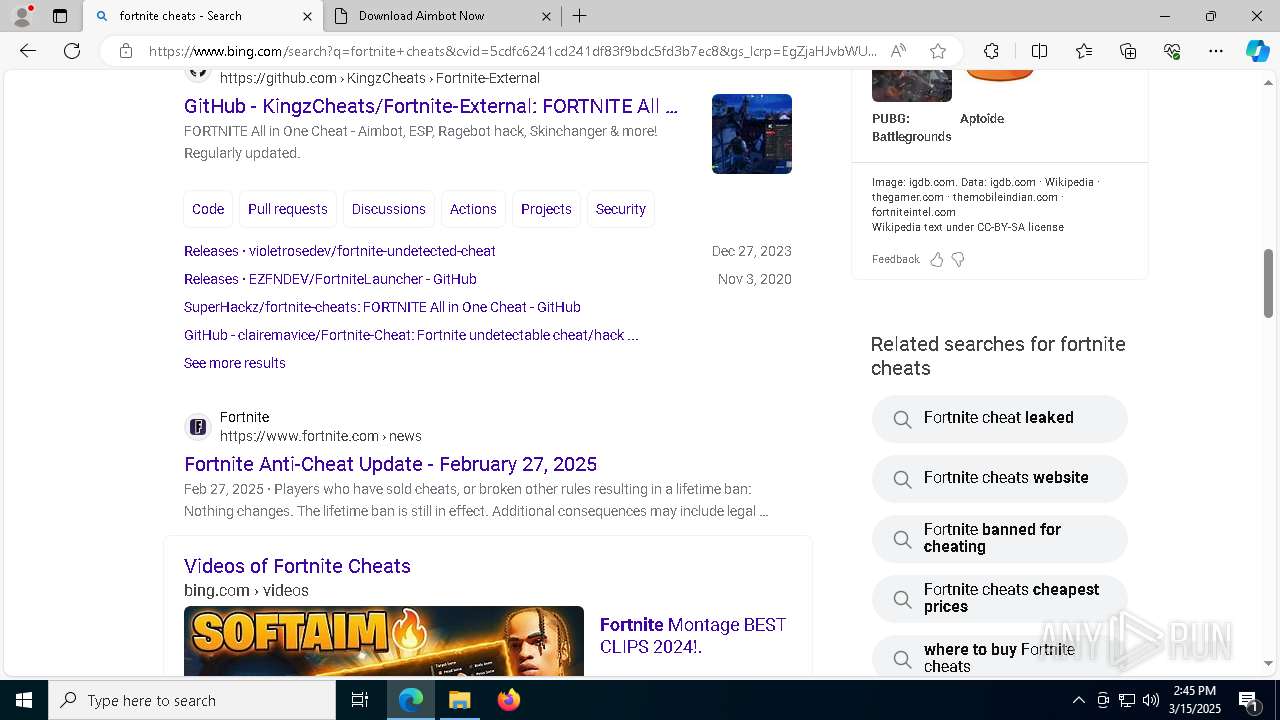The width and height of the screenshot is (1280, 720).
Task: Open the Security sublink
Action: tap(621, 209)
